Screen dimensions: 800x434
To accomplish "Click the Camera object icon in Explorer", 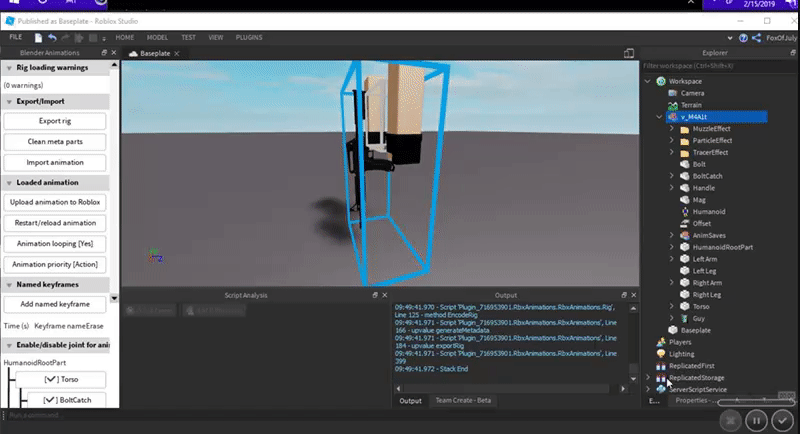I will pyautogui.click(x=673, y=93).
